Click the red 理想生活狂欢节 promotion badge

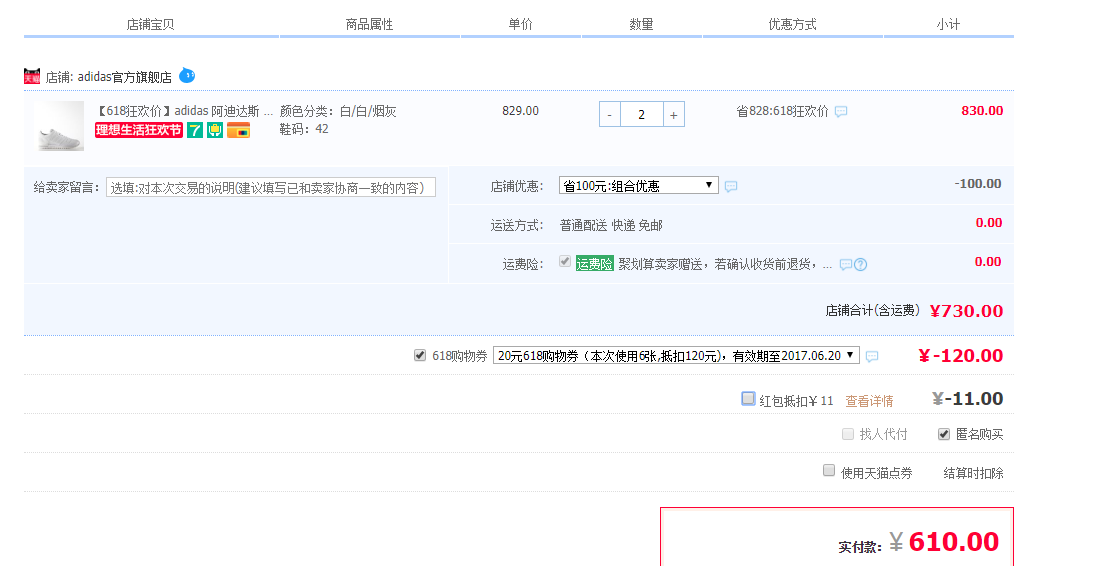139,130
